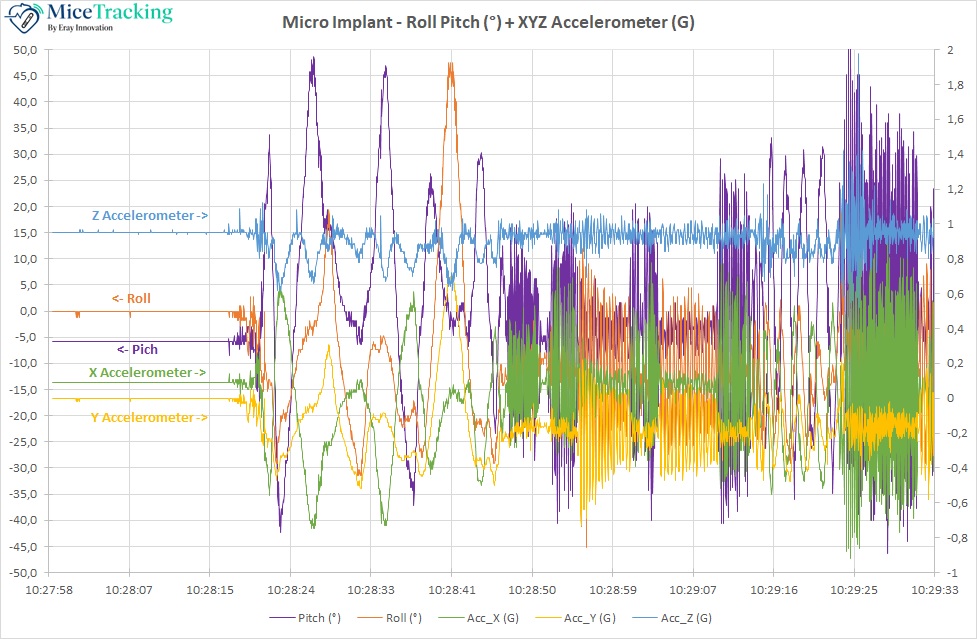Select the chart title text
The height and width of the screenshot is (639, 977).
pos(488,22)
